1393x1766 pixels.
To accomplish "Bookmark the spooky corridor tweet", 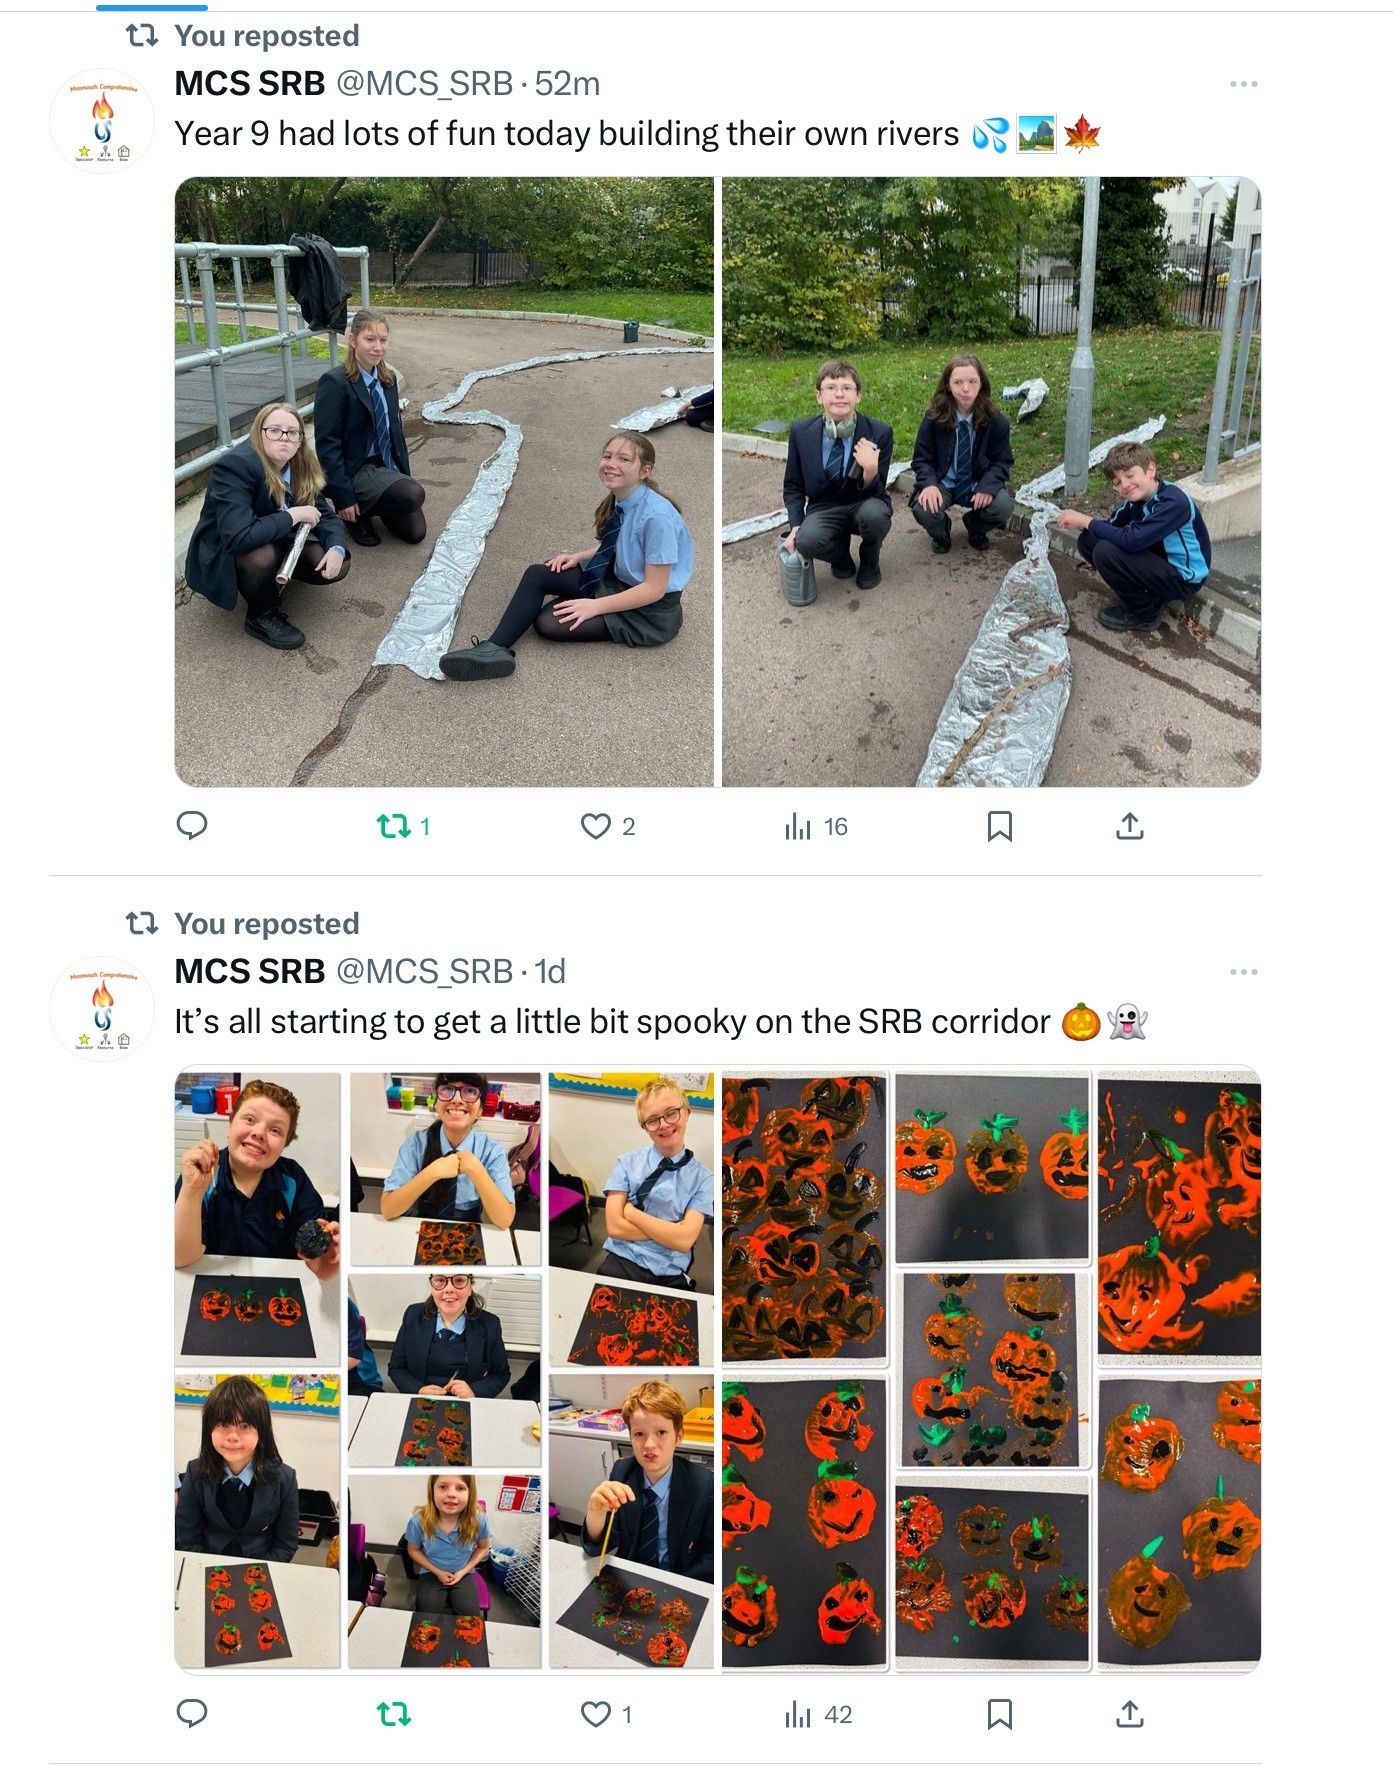I will tap(999, 1714).
